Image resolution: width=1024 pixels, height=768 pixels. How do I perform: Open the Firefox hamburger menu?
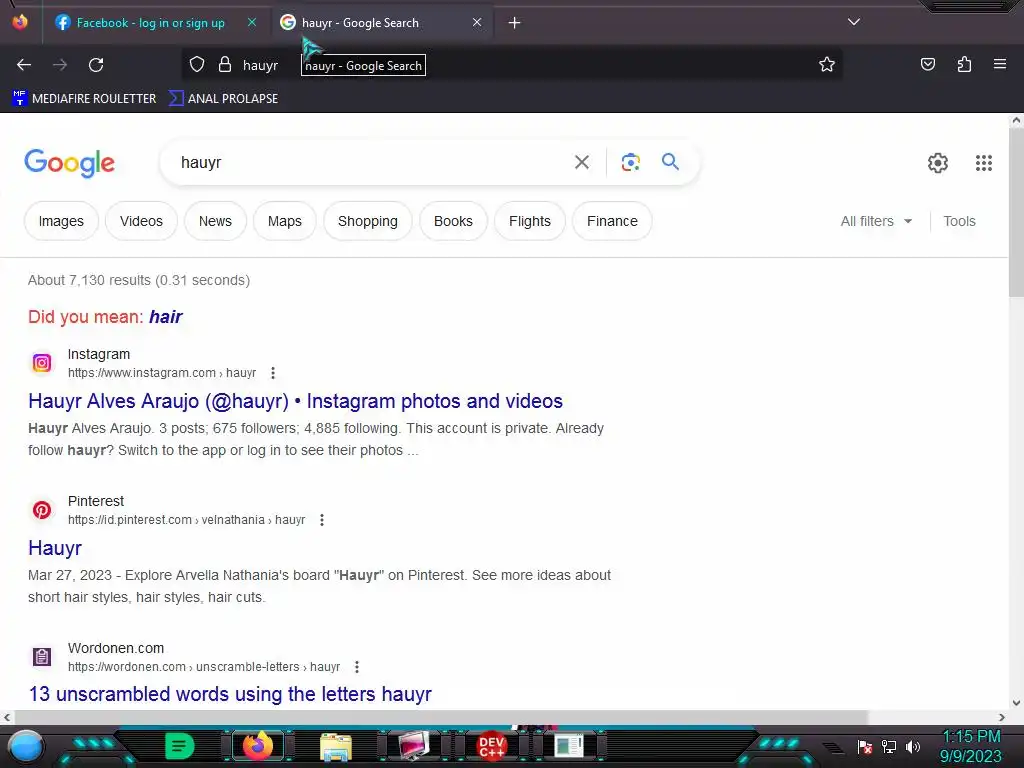999,64
